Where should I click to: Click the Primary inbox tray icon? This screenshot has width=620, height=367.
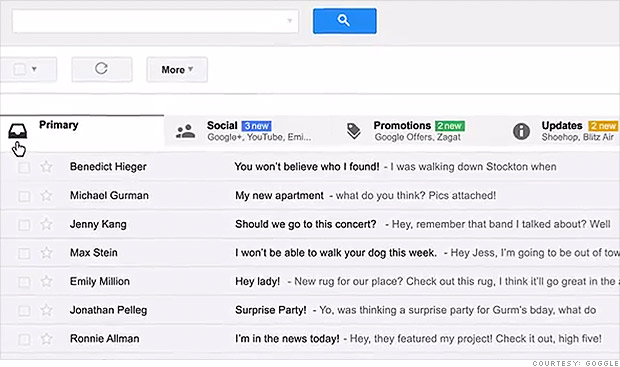(18, 131)
